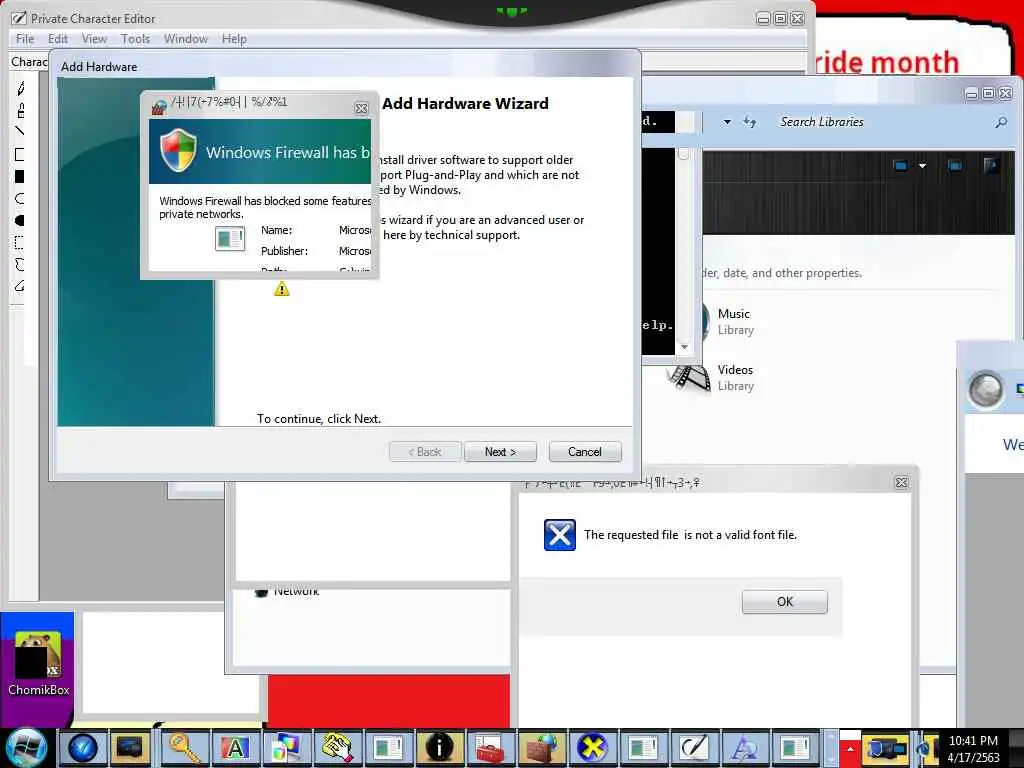The height and width of the screenshot is (768, 1024).
Task: Click the text 'To continue, click Next.'
Action: 319,419
